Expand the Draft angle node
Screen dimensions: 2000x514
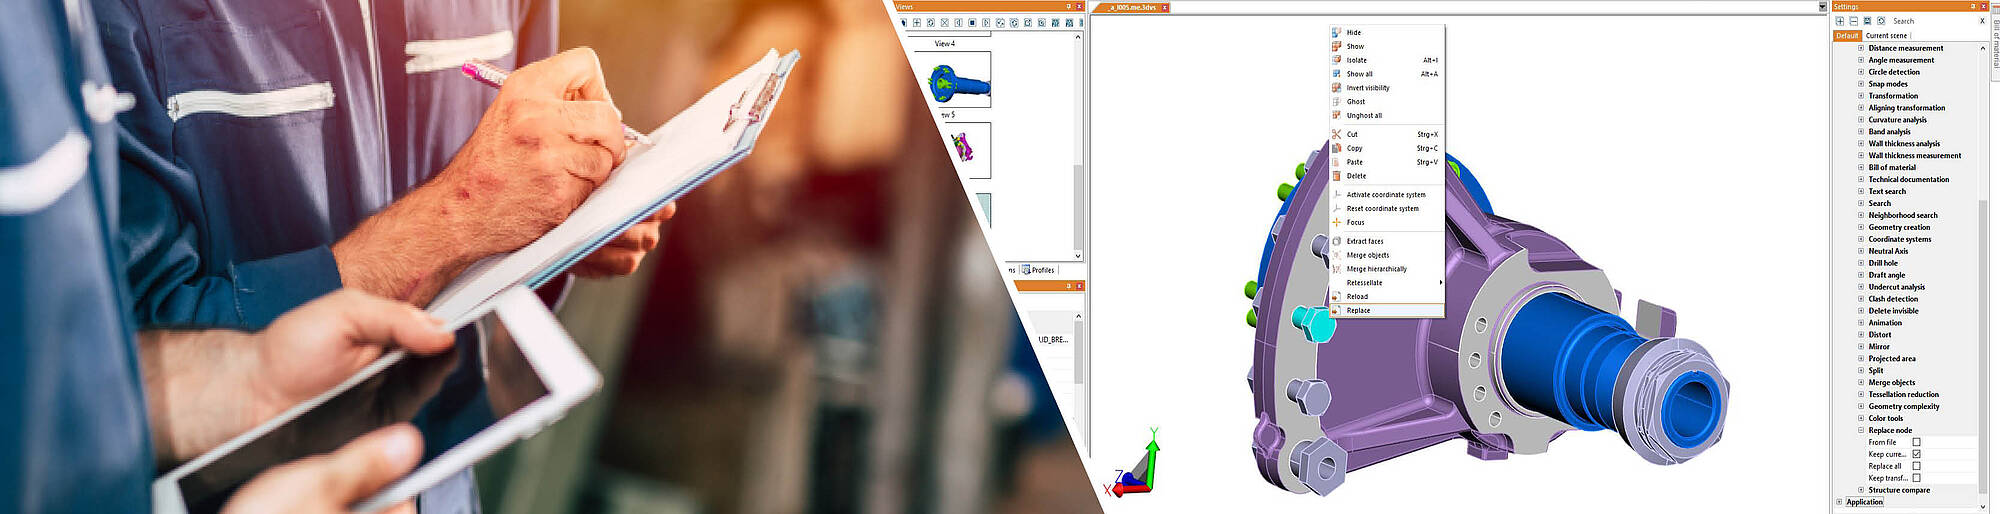(x=1861, y=275)
